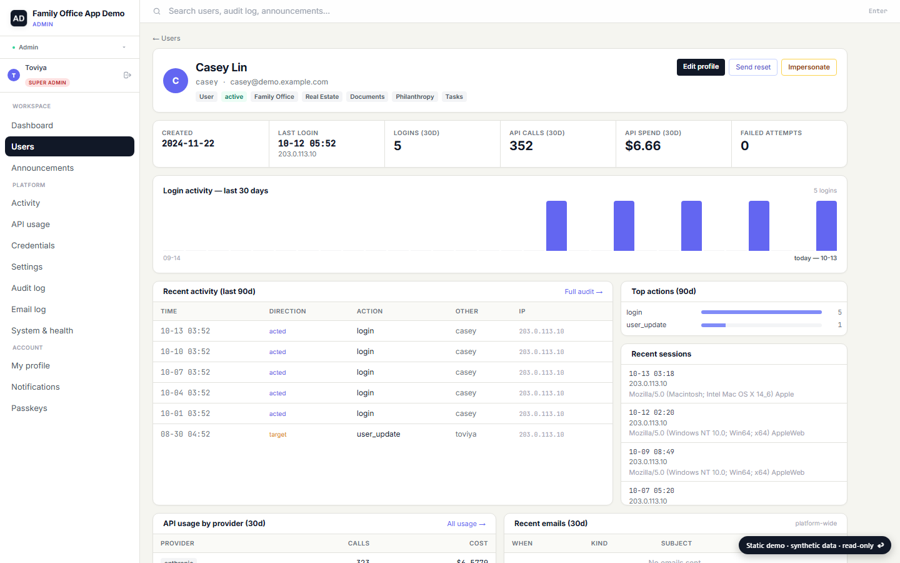Click the arrow icon on static demo badge

tap(881, 545)
